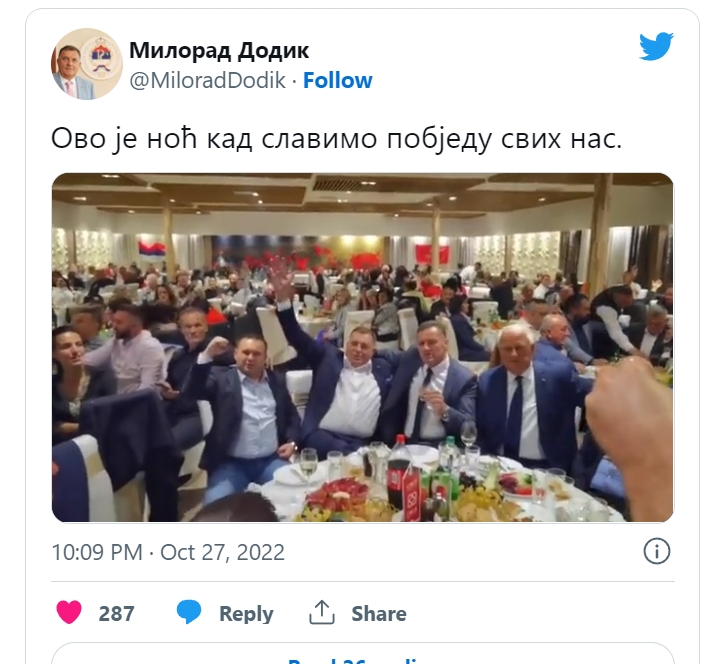This screenshot has width=723, height=664.
Task: Open the 10:09 PM timestamp
Action: pyautogui.click(x=97, y=552)
